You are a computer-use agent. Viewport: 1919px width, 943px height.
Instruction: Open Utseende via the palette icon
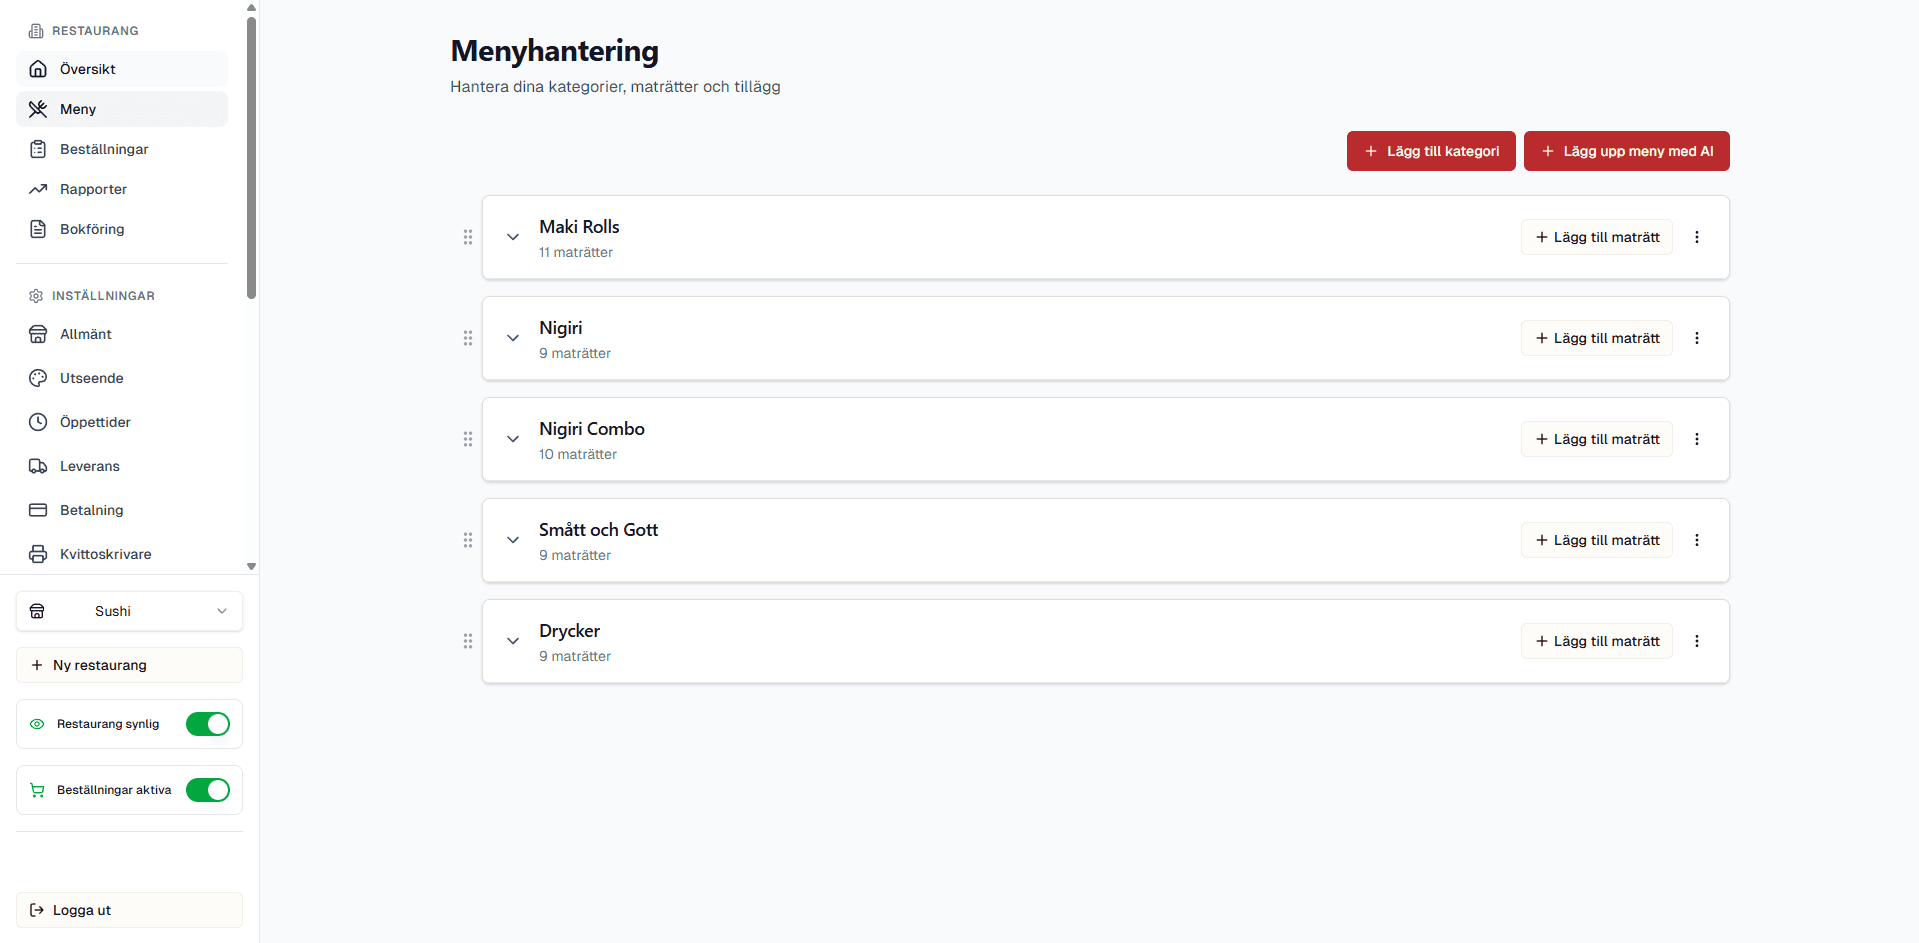coord(37,377)
